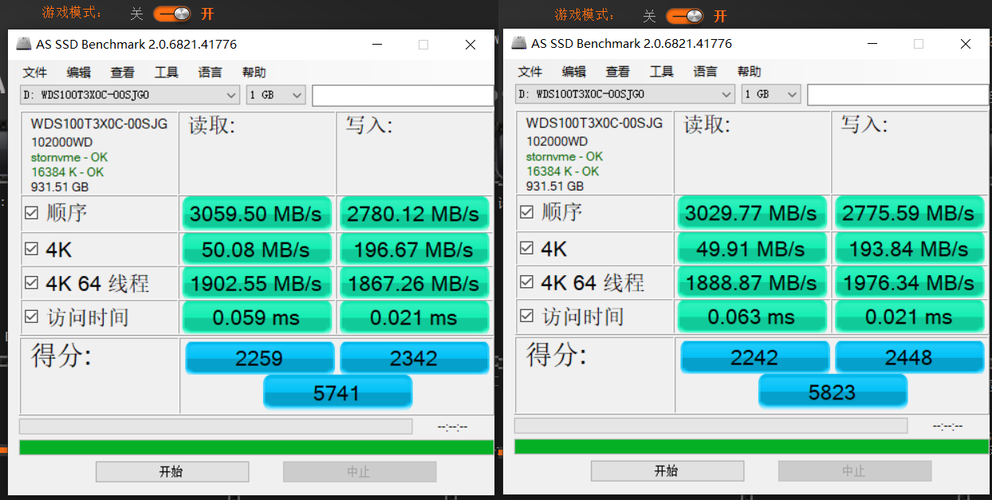Click 中止 button in right window
Image resolution: width=992 pixels, height=500 pixels.
pyautogui.click(x=855, y=471)
